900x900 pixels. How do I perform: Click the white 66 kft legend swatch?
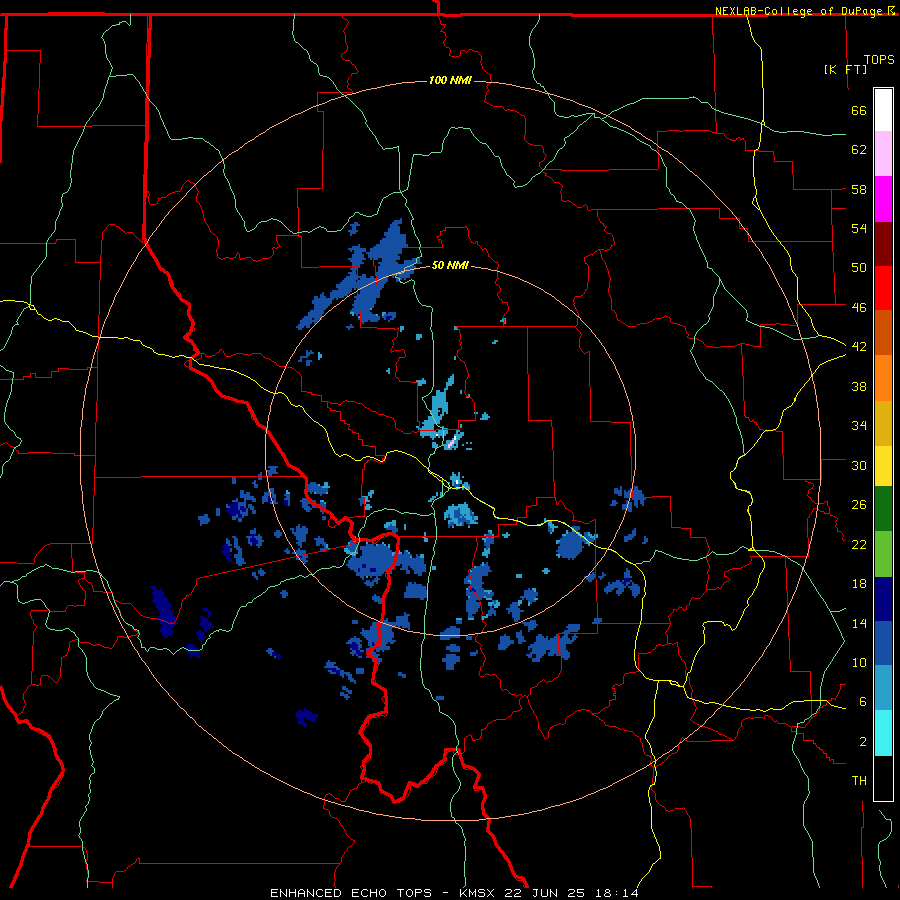tap(883, 110)
